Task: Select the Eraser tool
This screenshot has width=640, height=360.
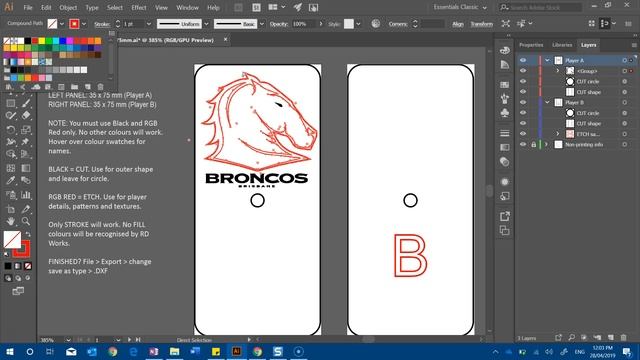Action: 26,116
